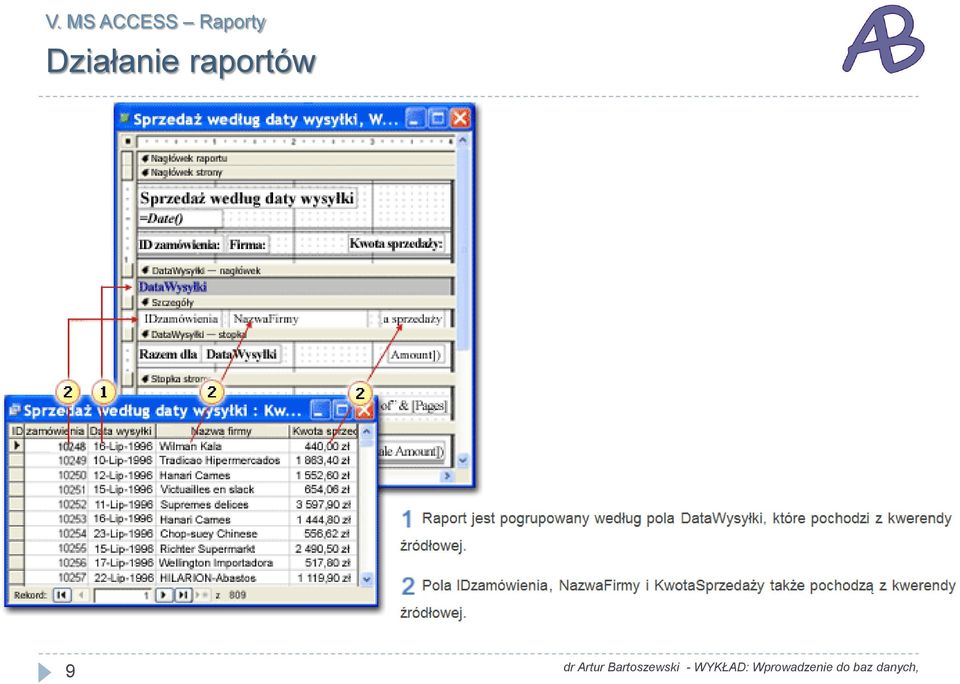Image resolution: width=960 pixels, height=684 pixels.
Task: Click the row selector for record 10248
Action: point(17,446)
